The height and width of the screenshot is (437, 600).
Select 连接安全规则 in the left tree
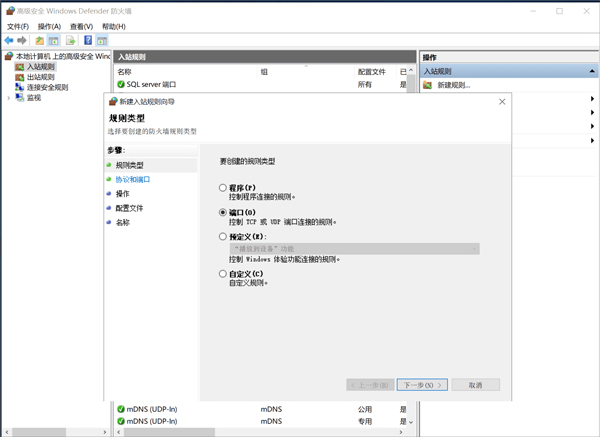(x=47, y=87)
